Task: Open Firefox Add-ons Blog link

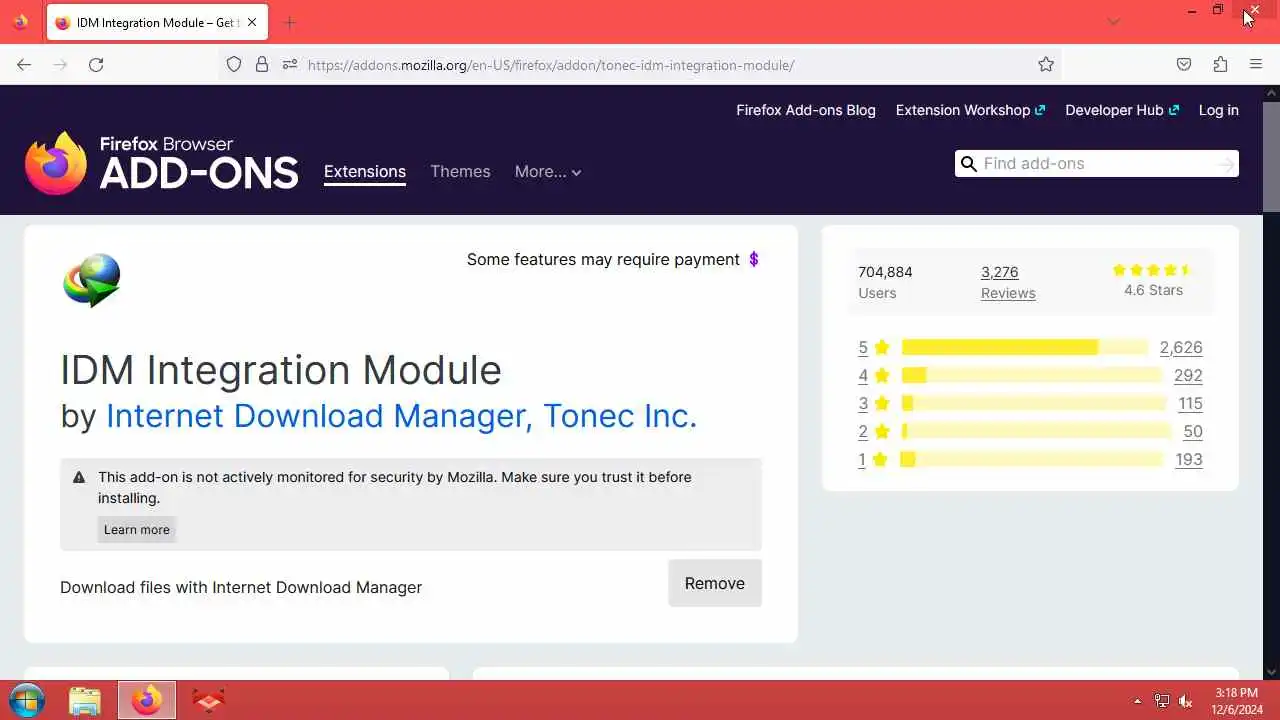Action: point(806,110)
